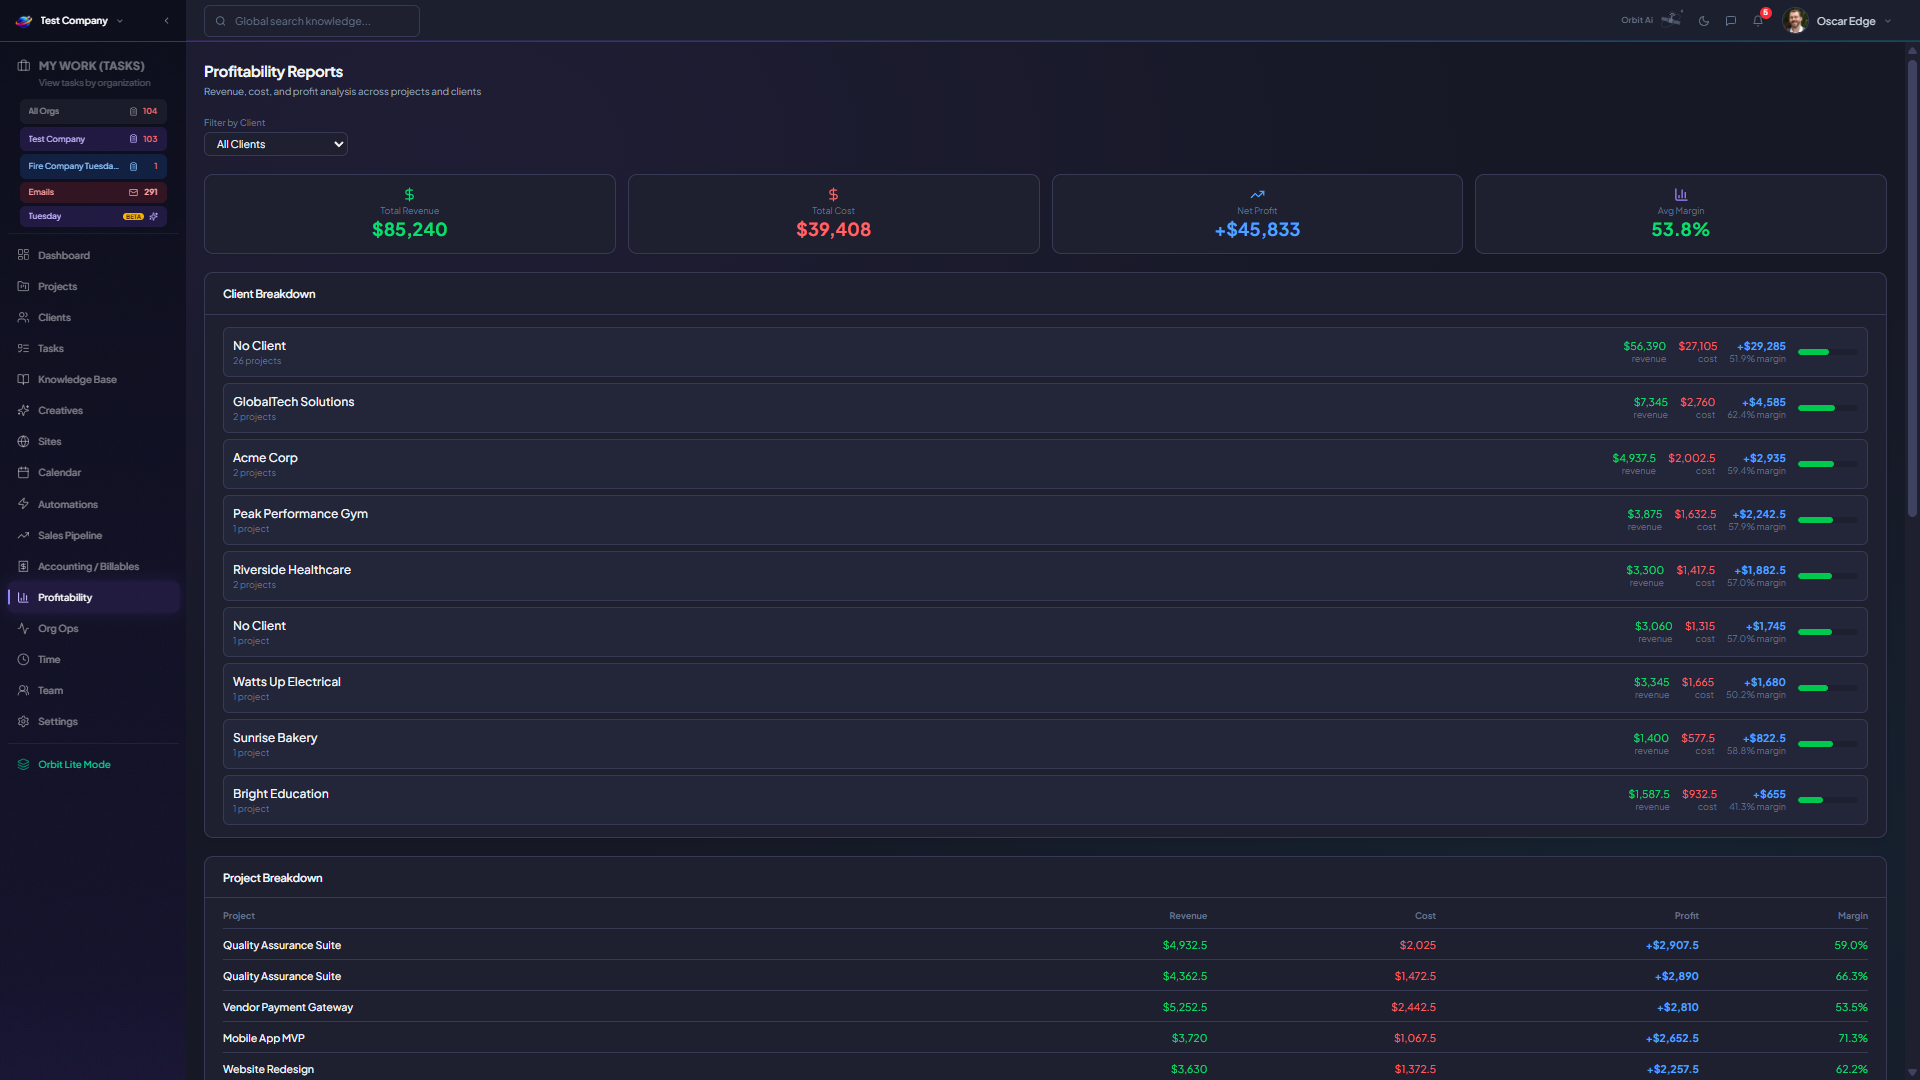This screenshot has width=1920, height=1080.
Task: Click the Total Revenue dollar icon
Action: pyautogui.click(x=409, y=194)
